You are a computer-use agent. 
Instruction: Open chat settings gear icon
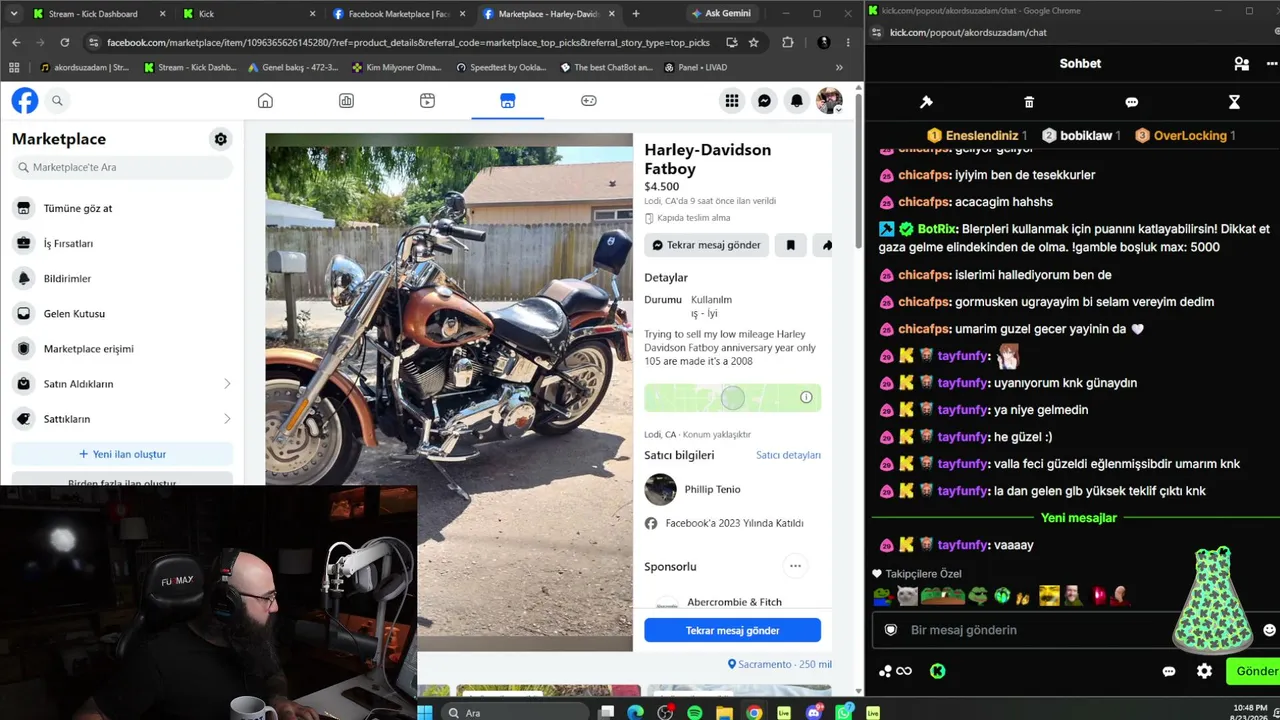[1204, 671]
